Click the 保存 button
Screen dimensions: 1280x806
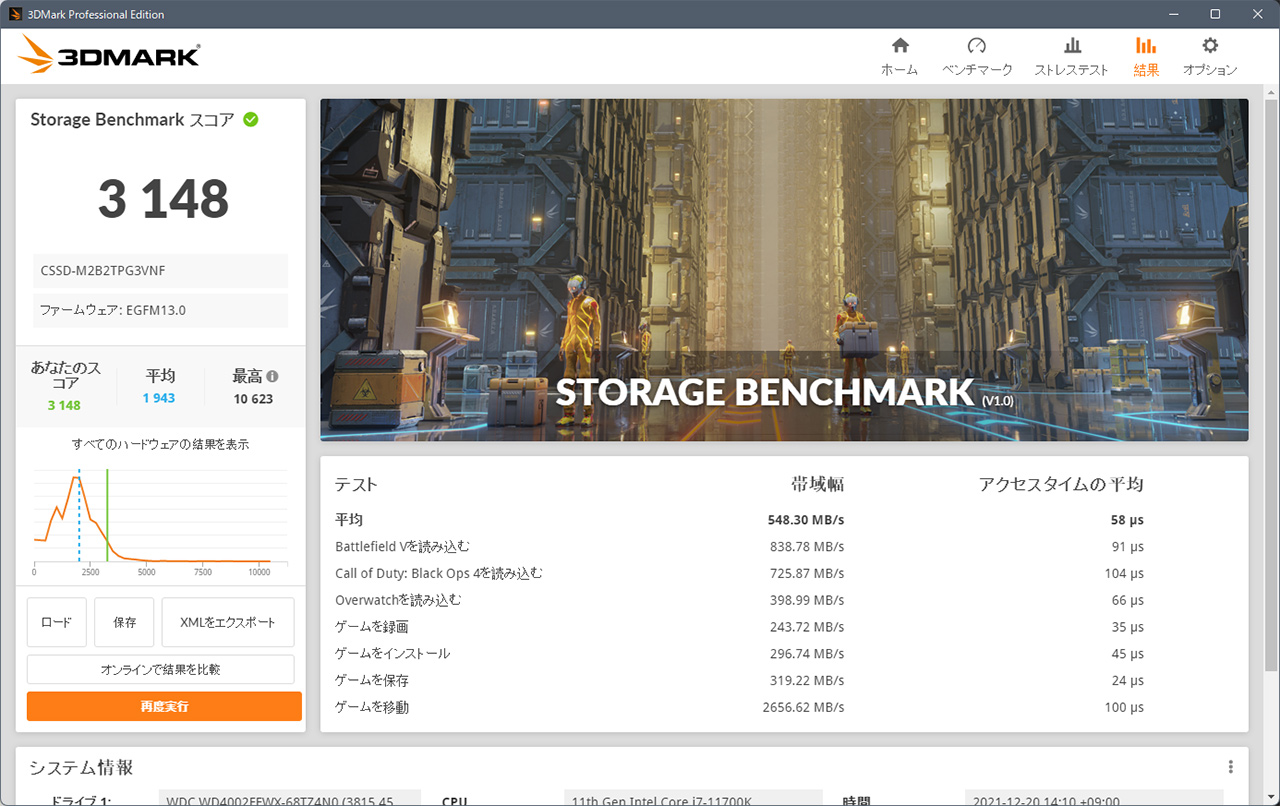click(125, 622)
